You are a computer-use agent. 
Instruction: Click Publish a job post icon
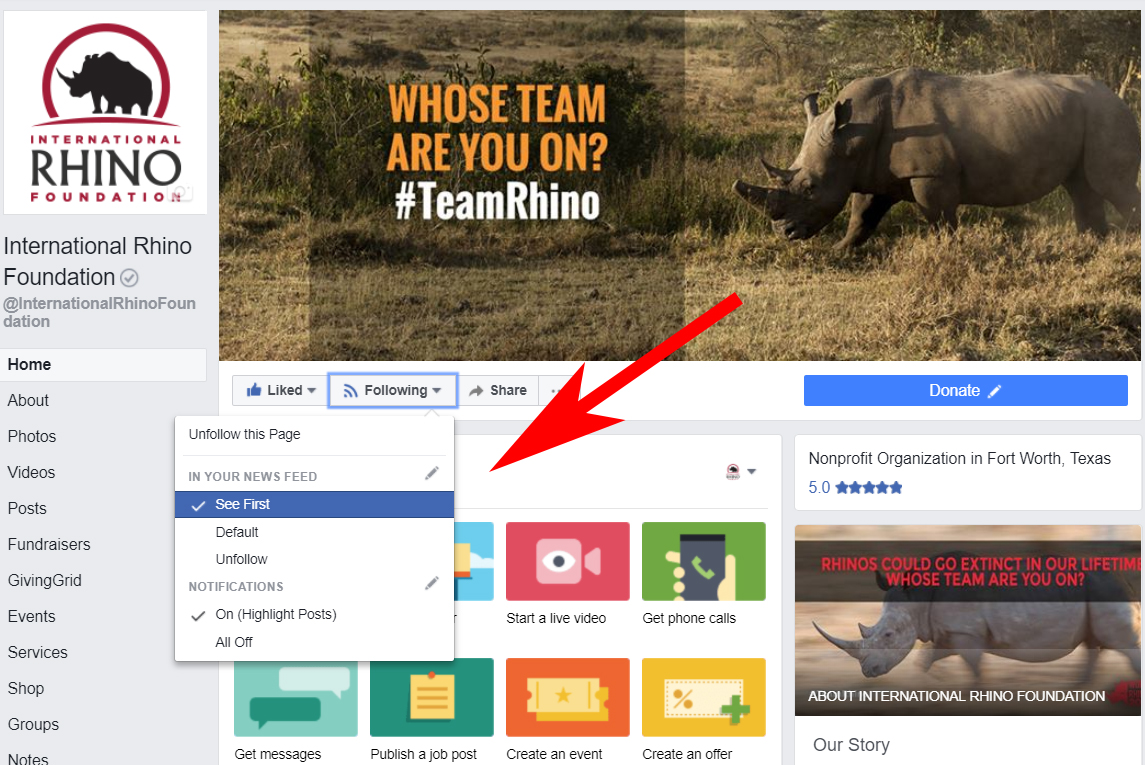(x=432, y=697)
